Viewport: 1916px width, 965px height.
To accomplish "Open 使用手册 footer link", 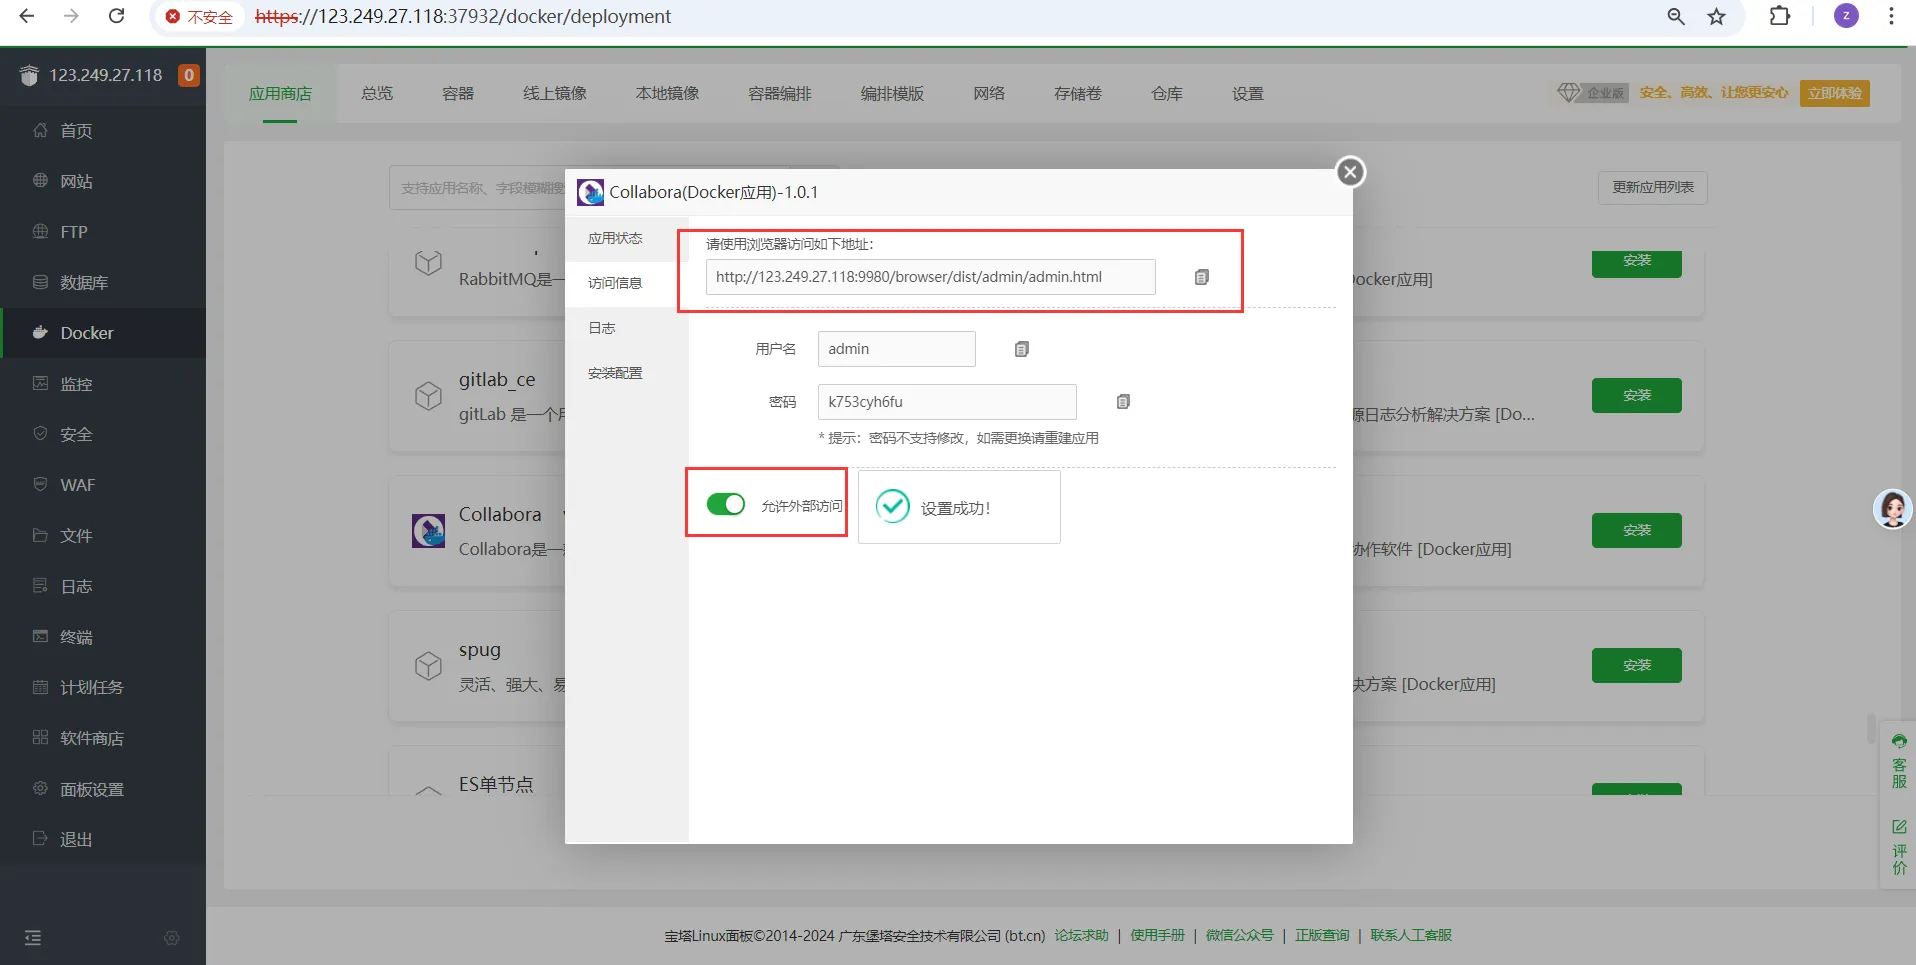I will point(1157,936).
